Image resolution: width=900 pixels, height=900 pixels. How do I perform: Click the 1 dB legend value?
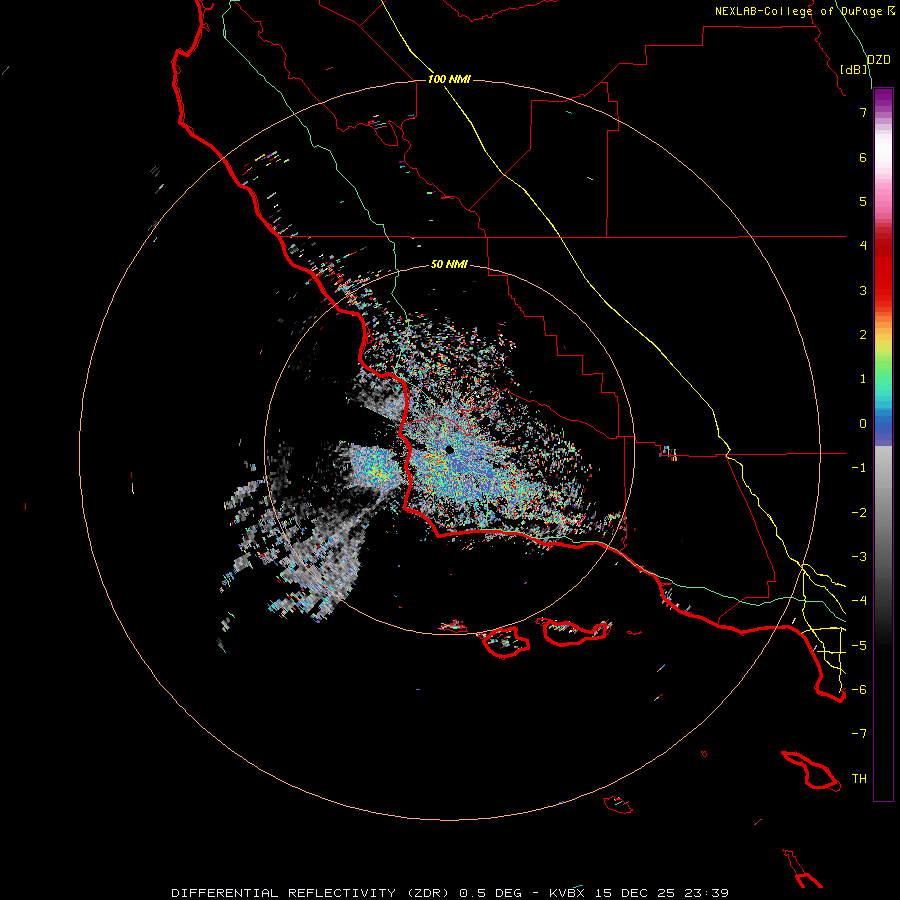pos(863,378)
